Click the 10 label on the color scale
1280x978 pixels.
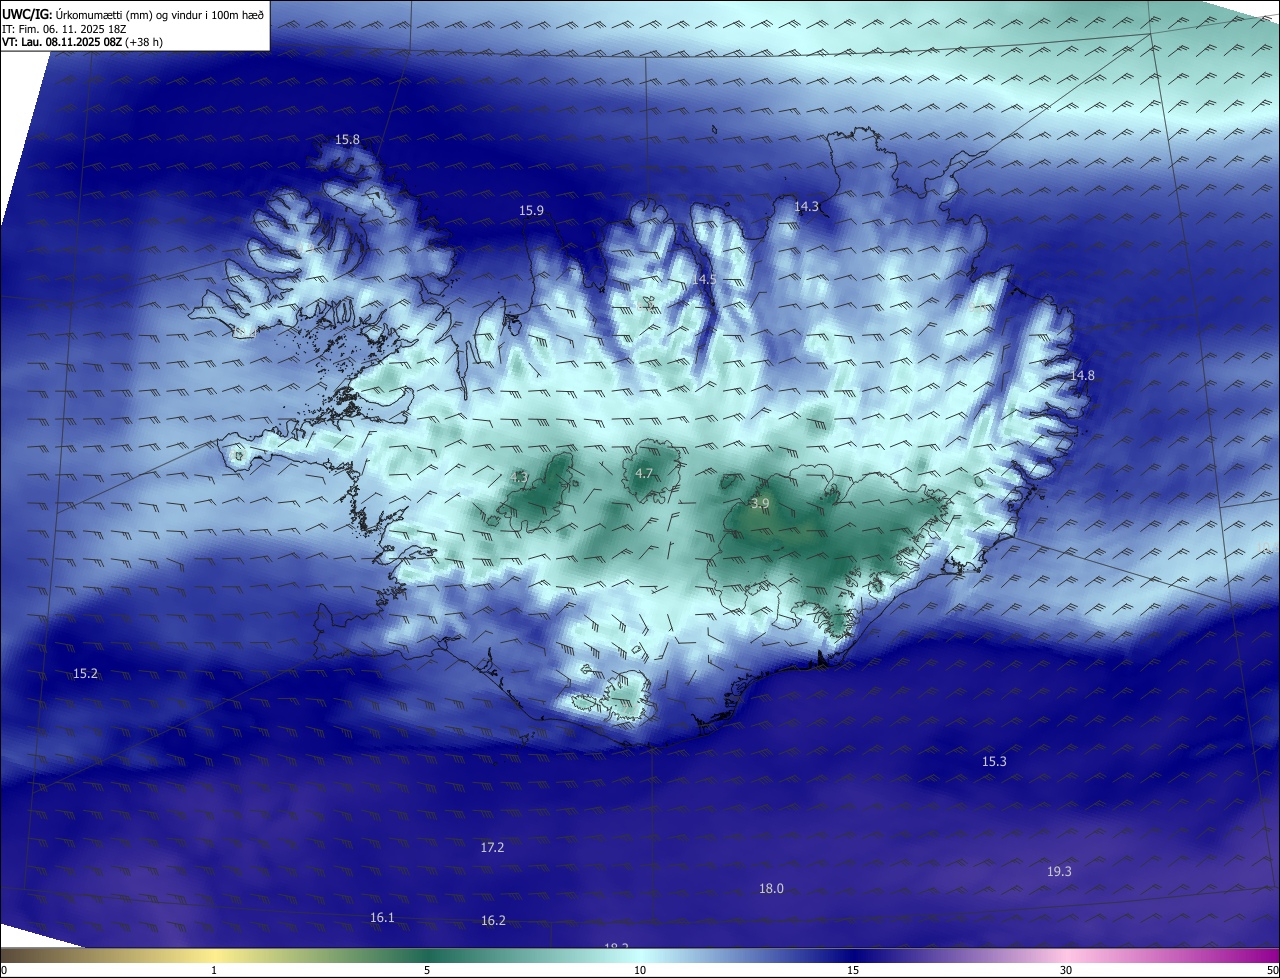click(640, 970)
